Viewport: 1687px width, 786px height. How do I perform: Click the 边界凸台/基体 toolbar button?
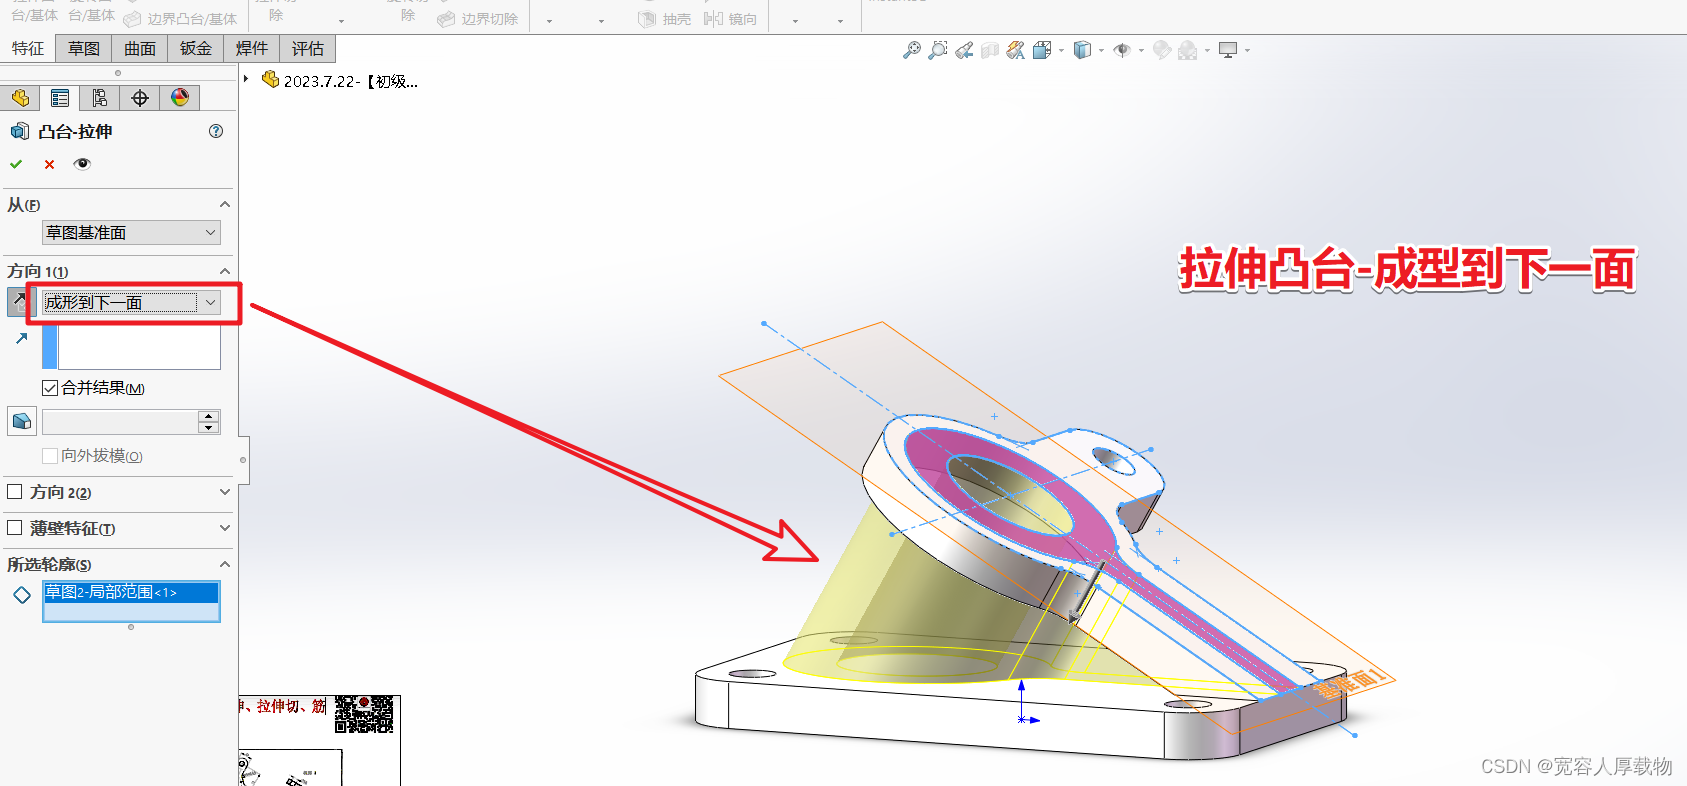(x=180, y=19)
